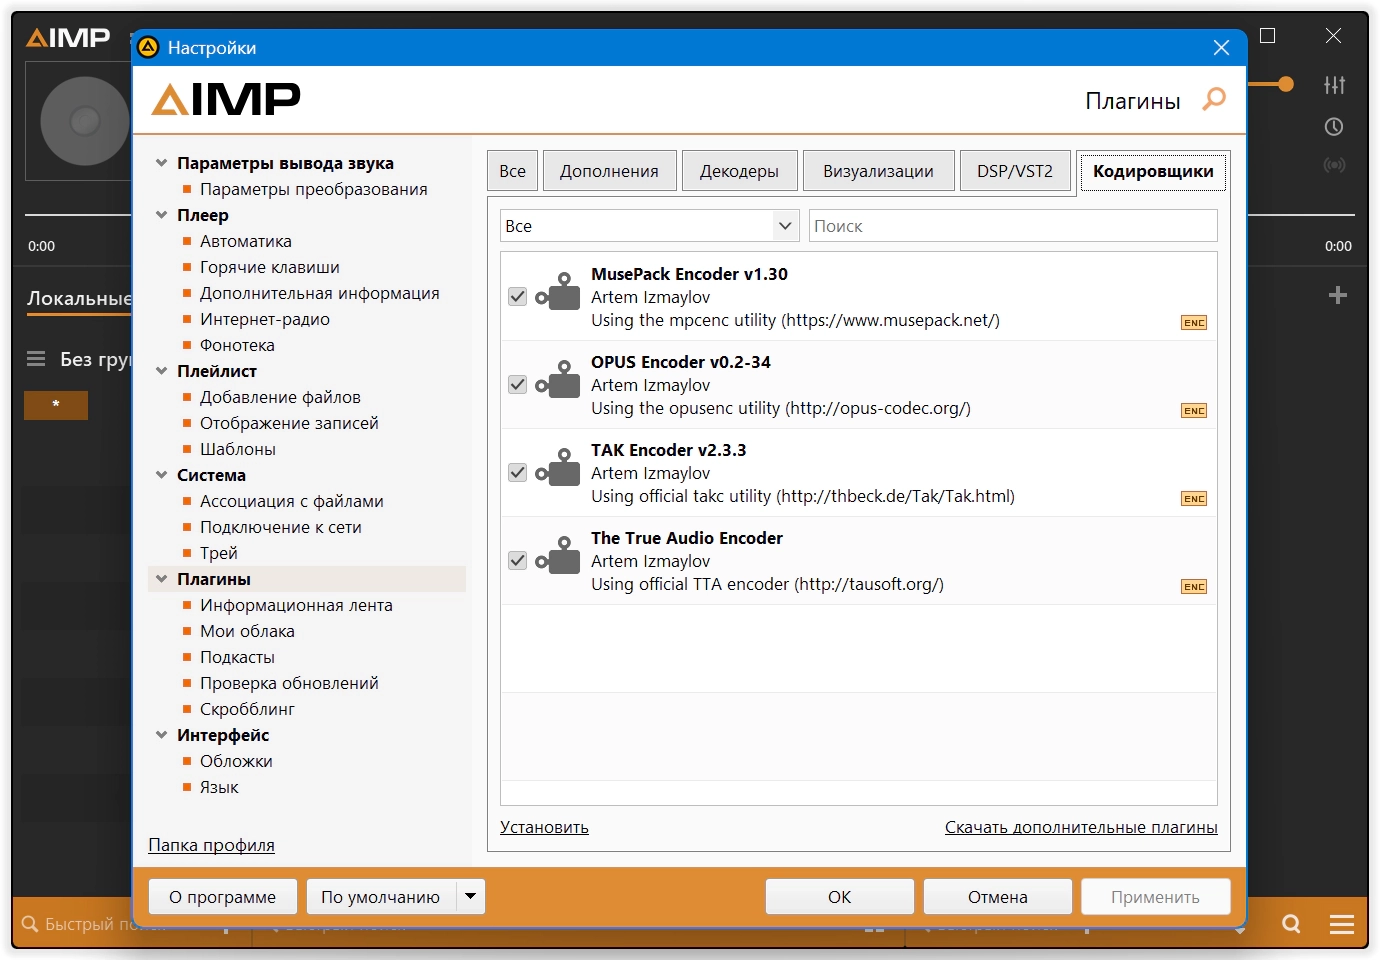Click the search magnifier icon beside Плагины

(1214, 99)
